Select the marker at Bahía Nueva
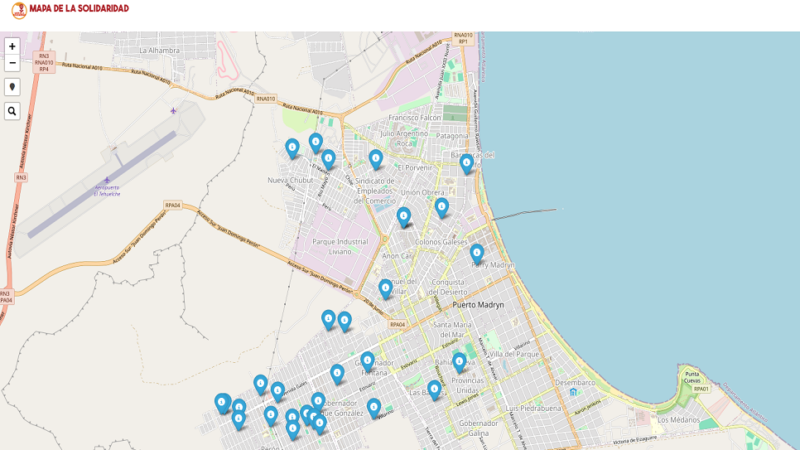This screenshot has width=800, height=450. (459, 363)
